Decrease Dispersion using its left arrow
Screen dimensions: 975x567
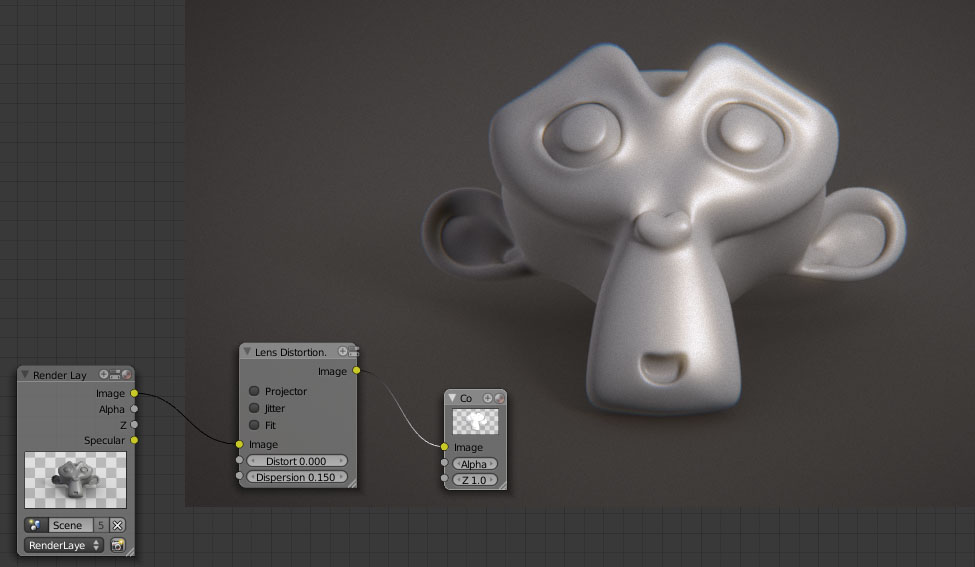[252, 477]
